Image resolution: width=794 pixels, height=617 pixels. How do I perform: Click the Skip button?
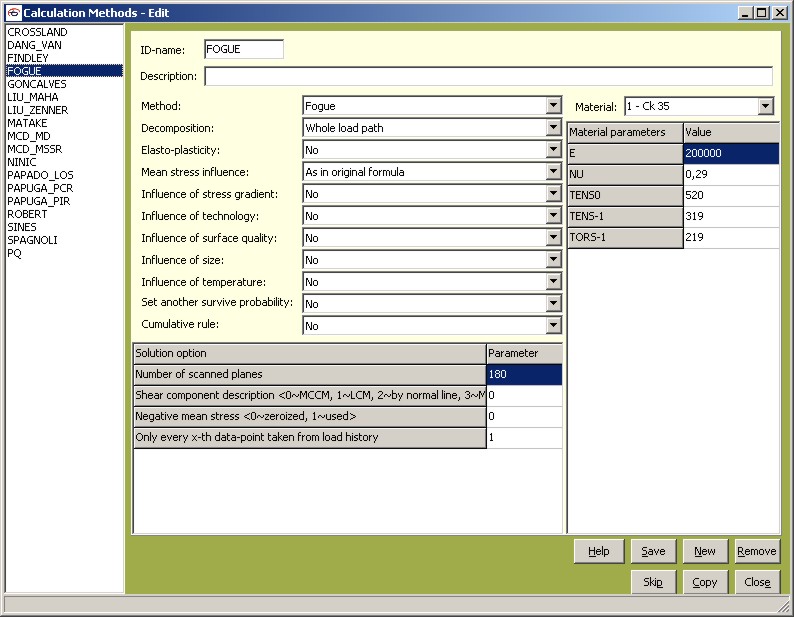click(x=653, y=582)
